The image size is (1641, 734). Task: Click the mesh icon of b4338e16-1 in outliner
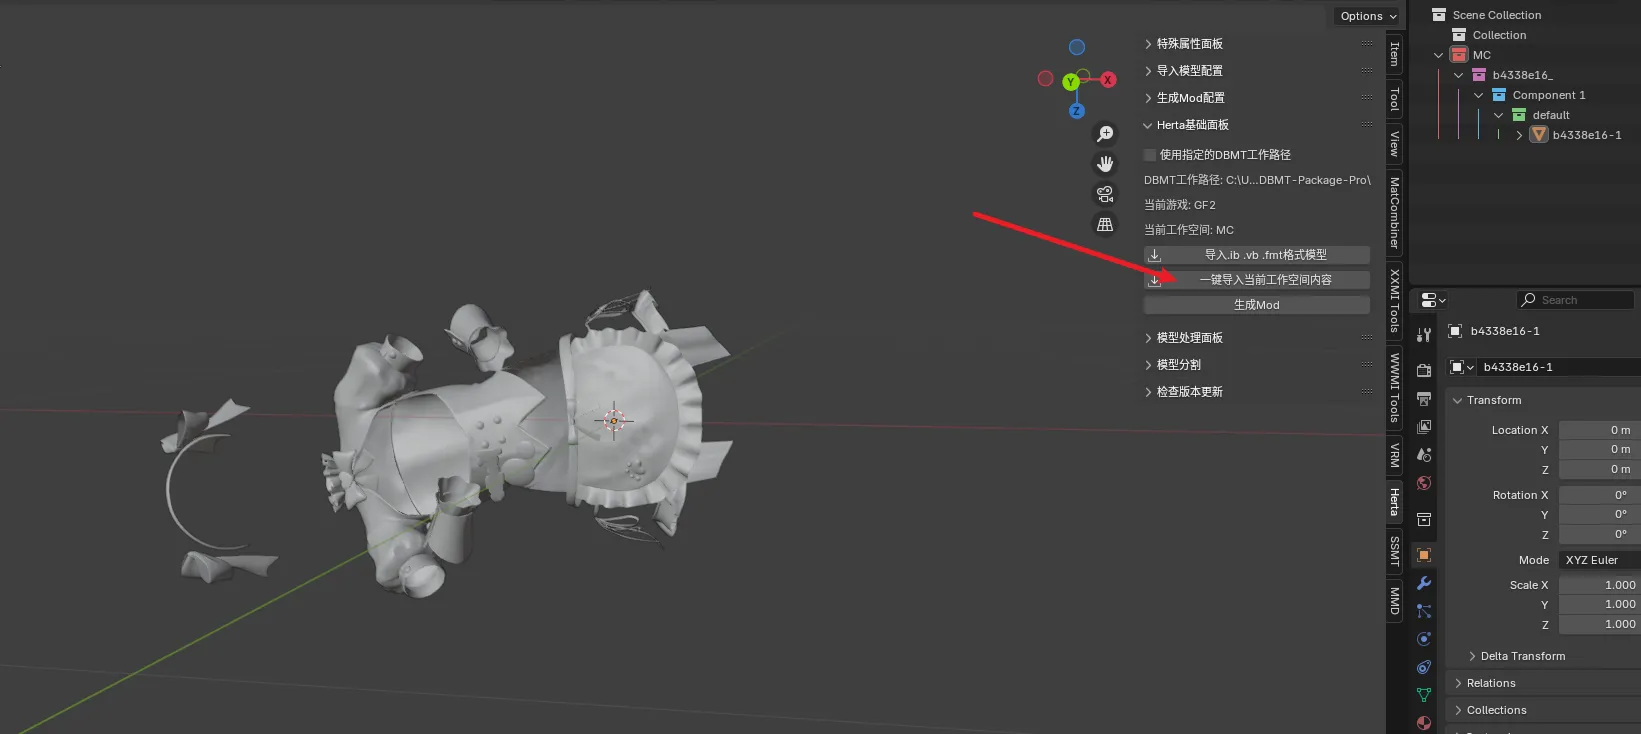pyautogui.click(x=1539, y=135)
